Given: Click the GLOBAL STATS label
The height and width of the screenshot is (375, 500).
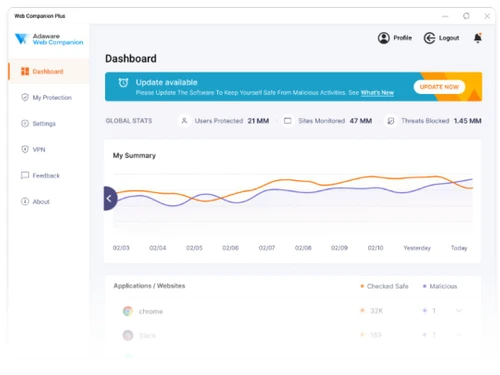Looking at the screenshot, I should 129,121.
